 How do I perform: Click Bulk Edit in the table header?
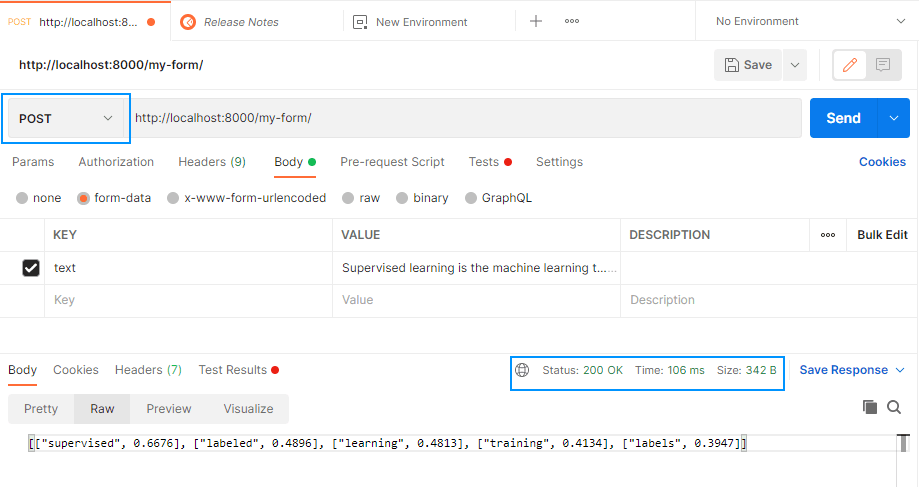pyautogui.click(x=882, y=235)
